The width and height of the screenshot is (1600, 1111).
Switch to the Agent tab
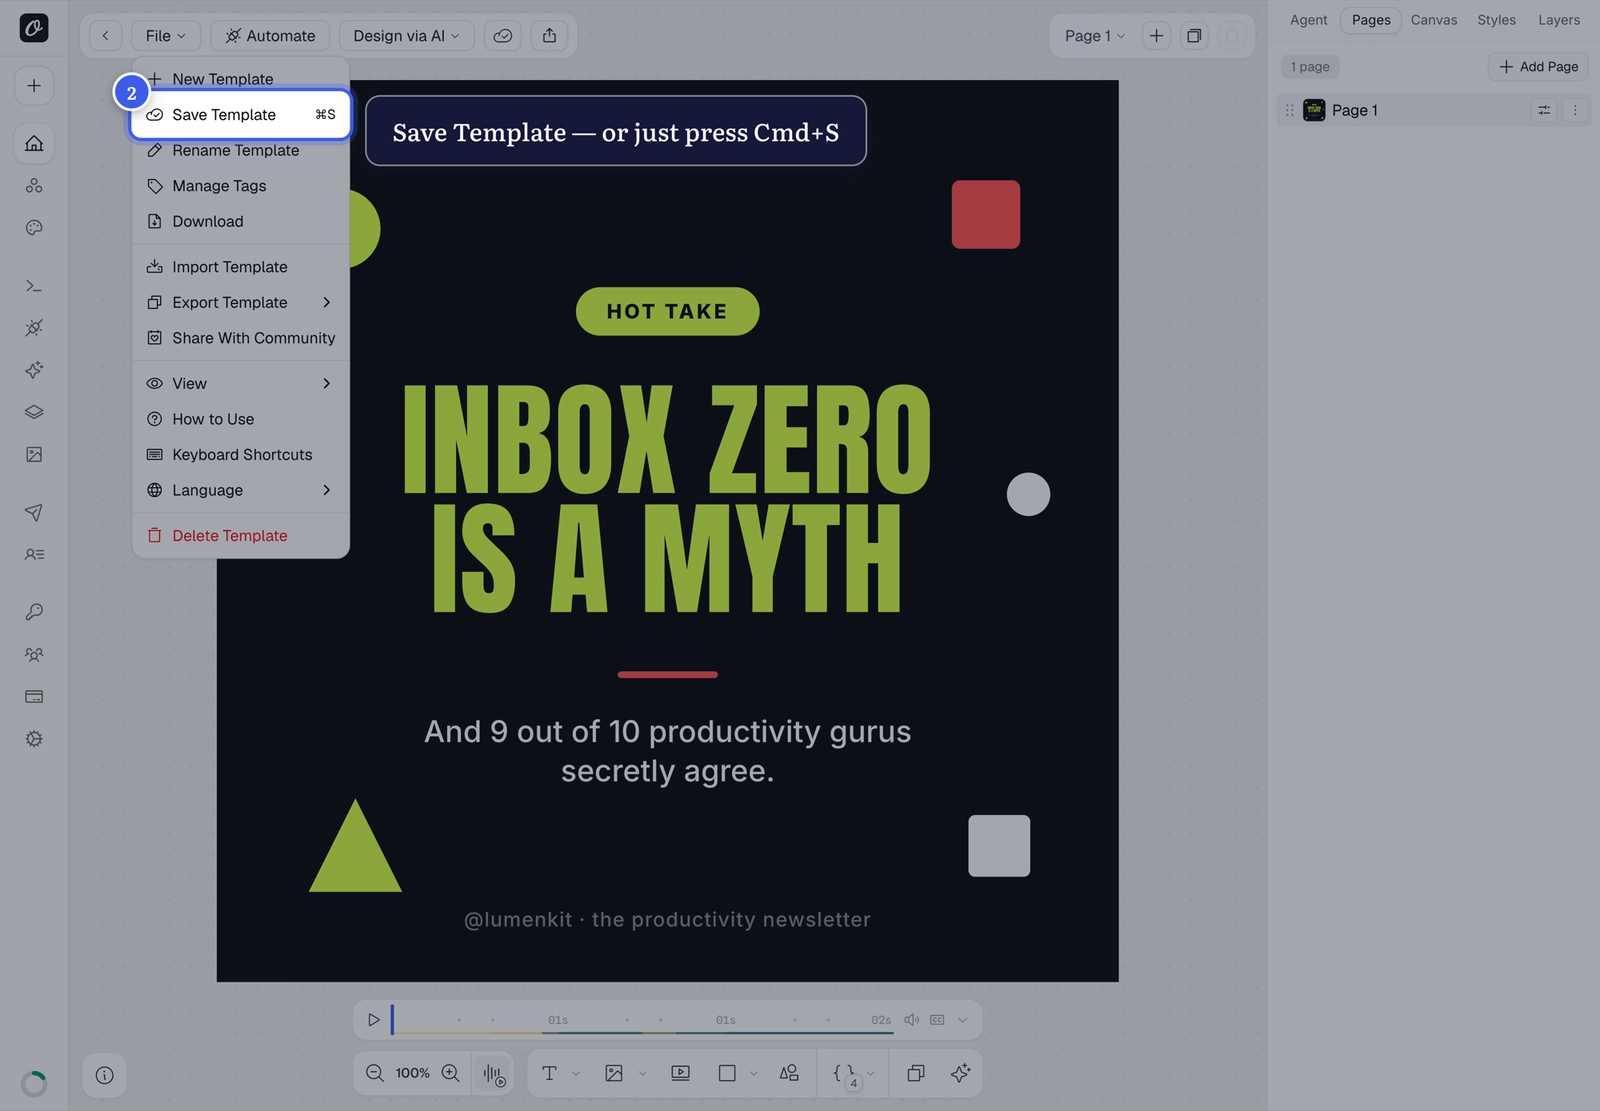pos(1308,20)
